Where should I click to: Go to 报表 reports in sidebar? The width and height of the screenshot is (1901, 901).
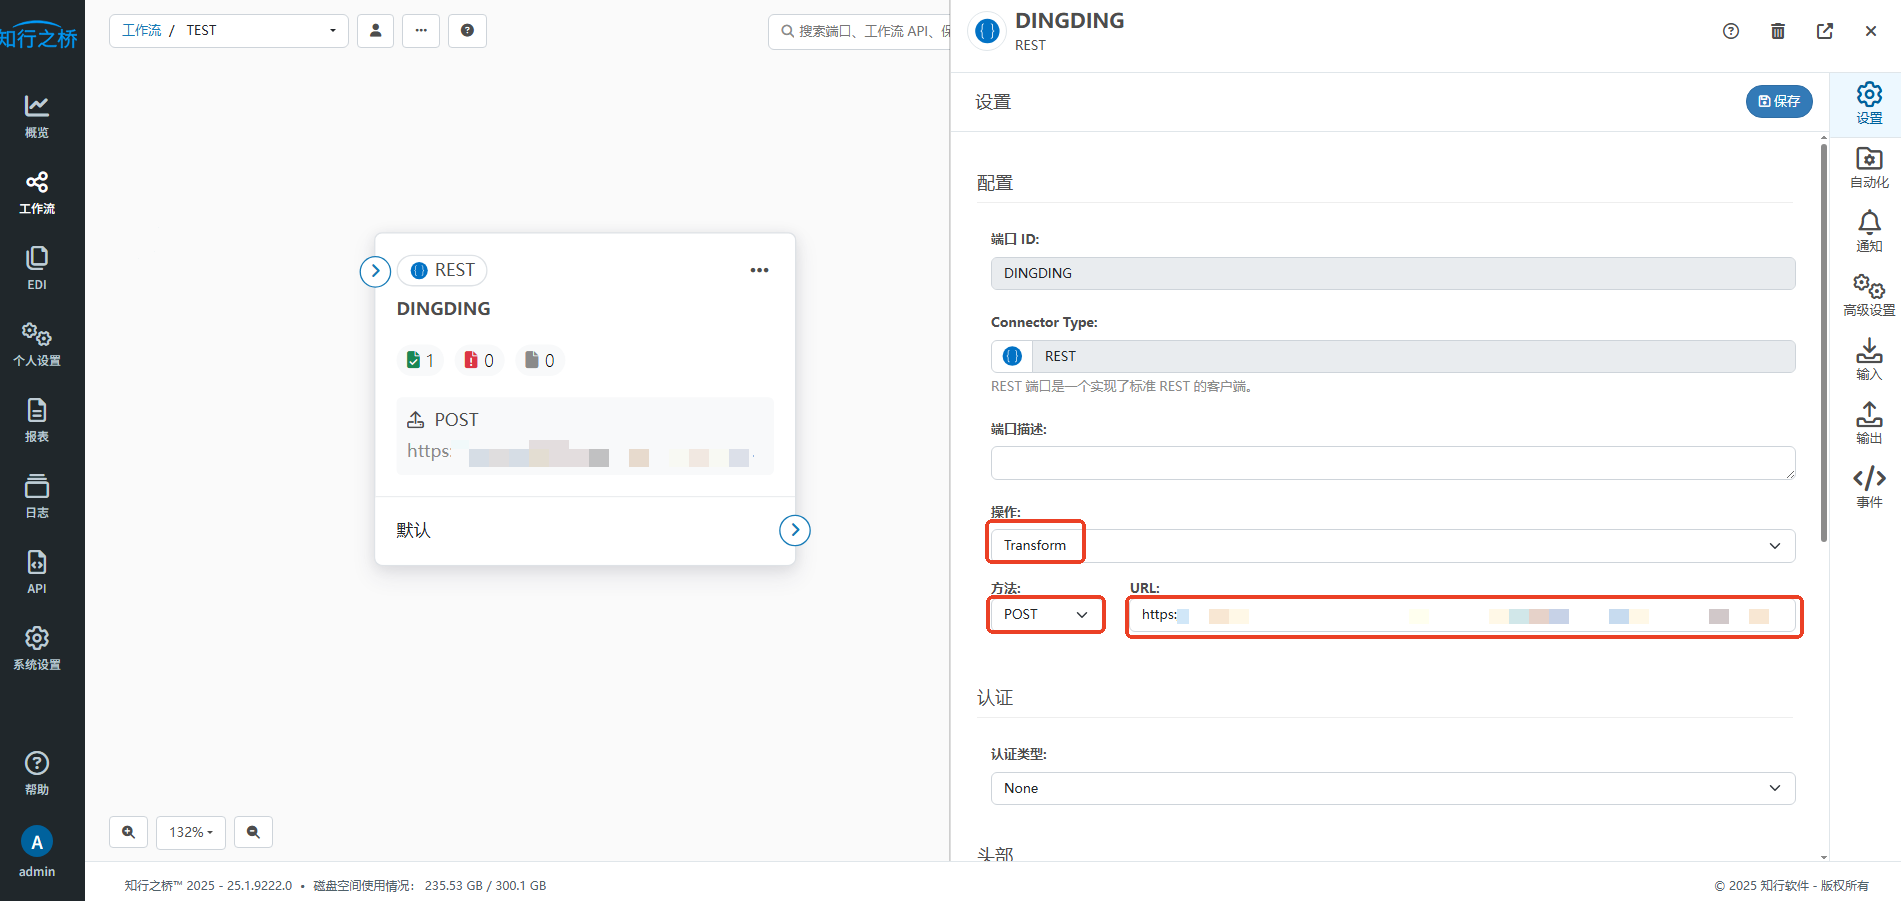tap(37, 420)
